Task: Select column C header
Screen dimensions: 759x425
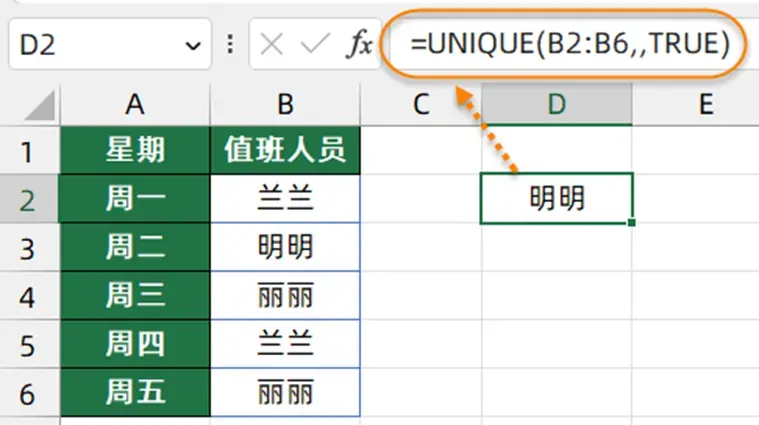Action: tap(421, 104)
